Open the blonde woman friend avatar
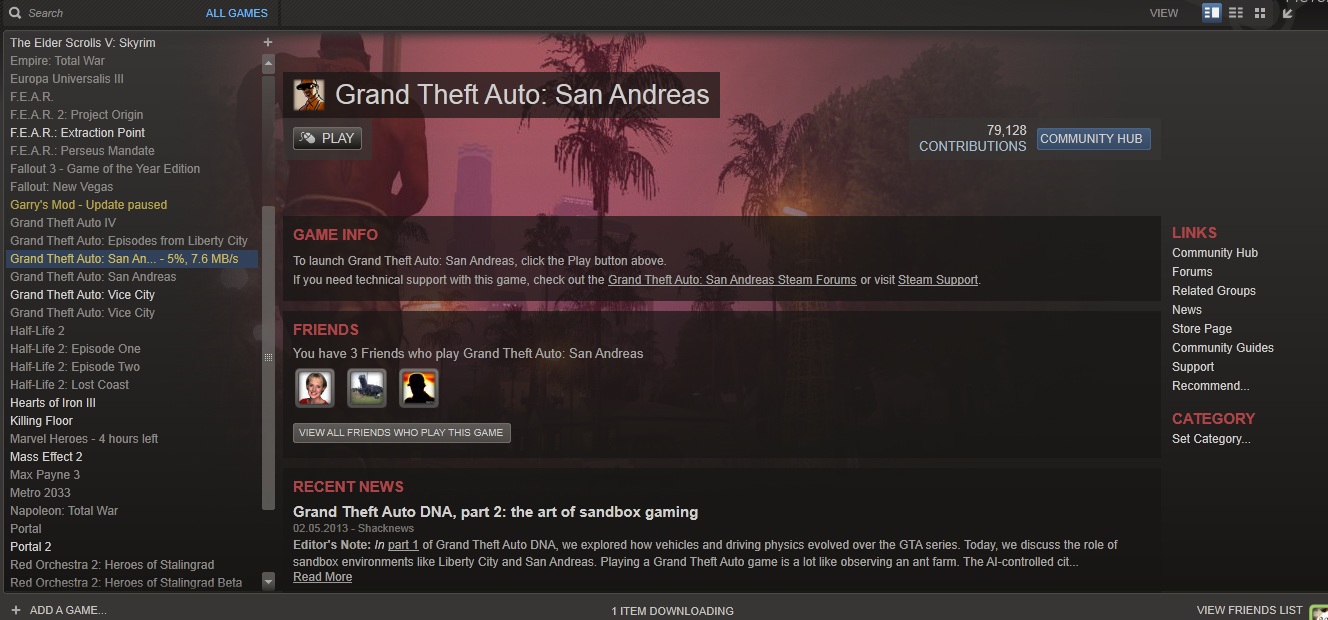 pos(315,388)
